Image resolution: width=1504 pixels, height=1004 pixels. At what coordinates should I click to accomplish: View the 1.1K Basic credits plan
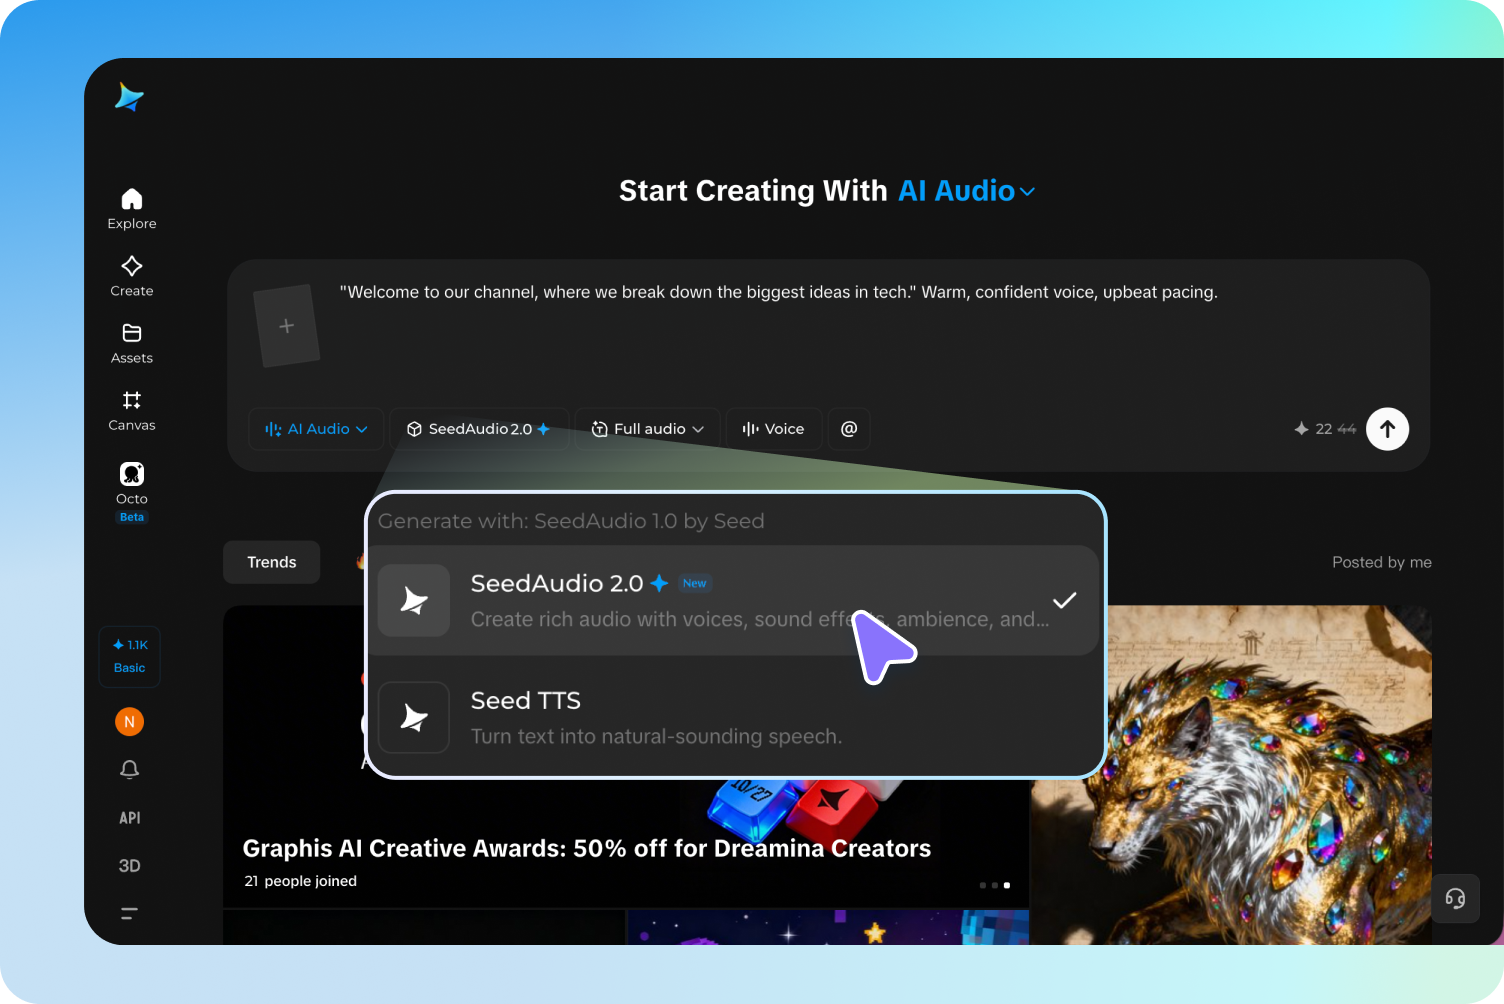(x=130, y=656)
